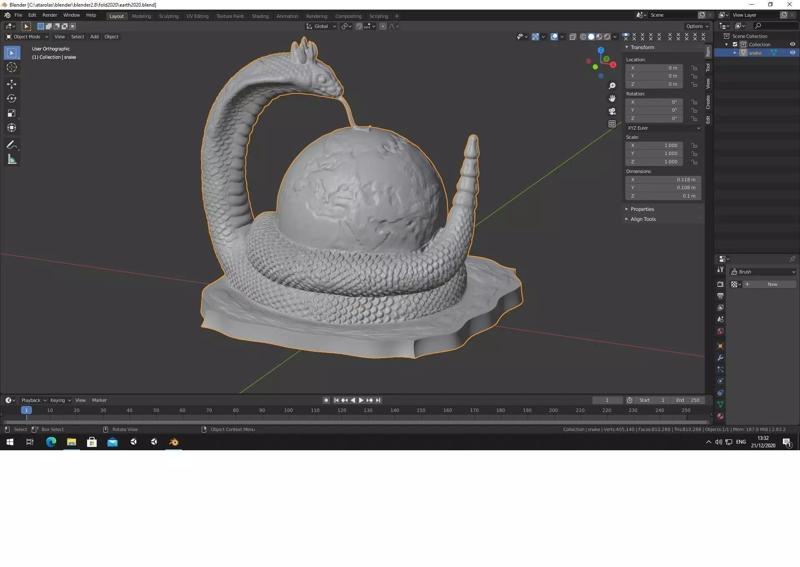This screenshot has width=800, height=567.
Task: Hide the snake object with its eye icon
Action: point(792,52)
